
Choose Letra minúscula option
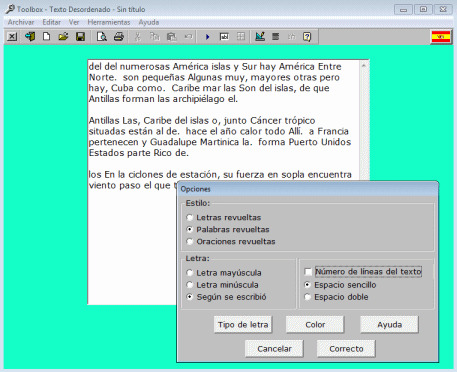pyautogui.click(x=222, y=285)
